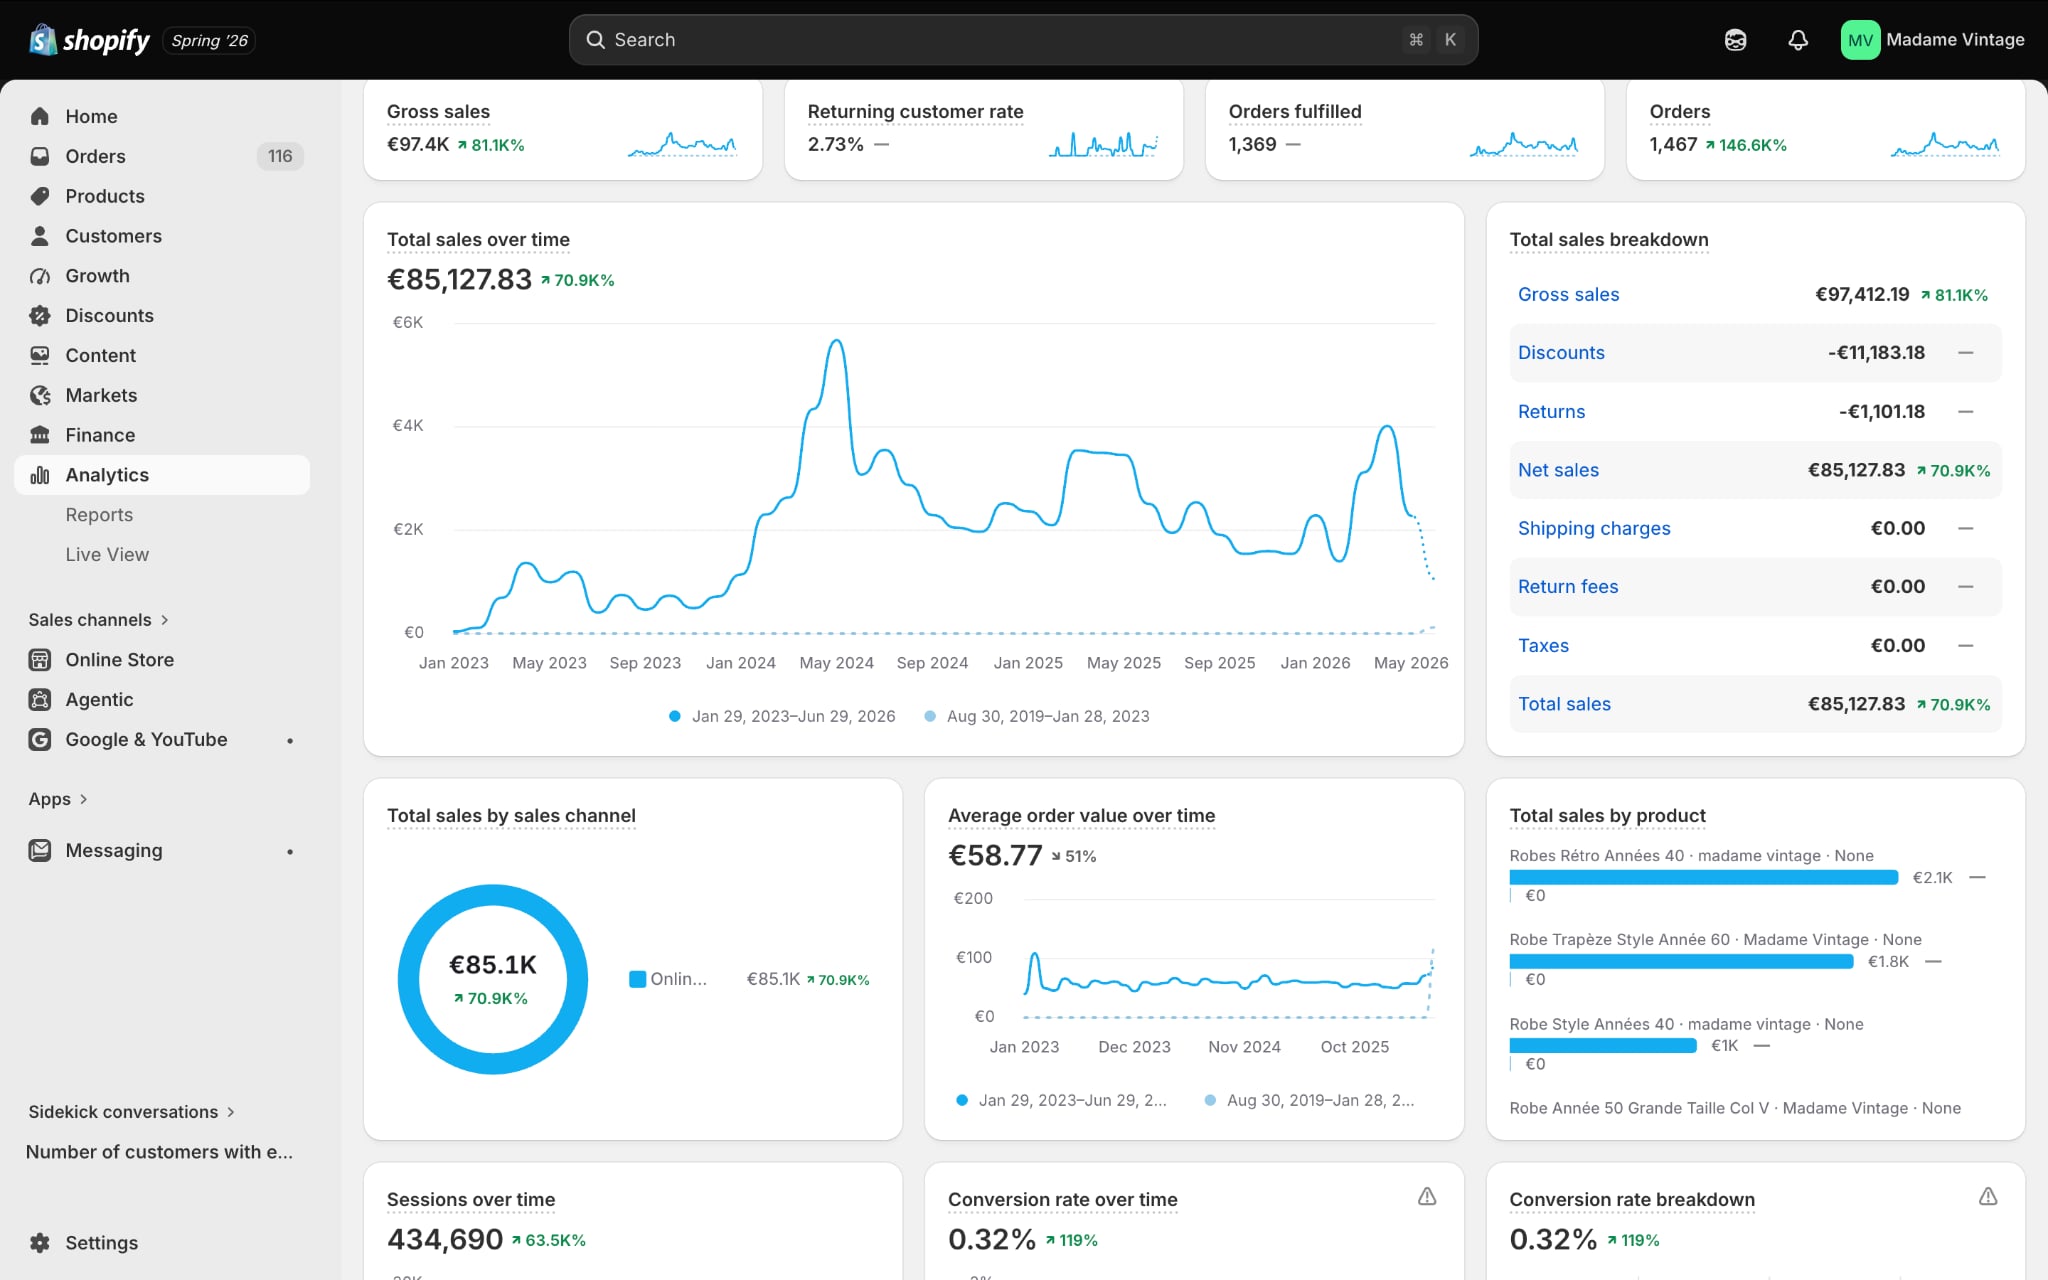
Task: Open notifications bell icon
Action: 1798,40
